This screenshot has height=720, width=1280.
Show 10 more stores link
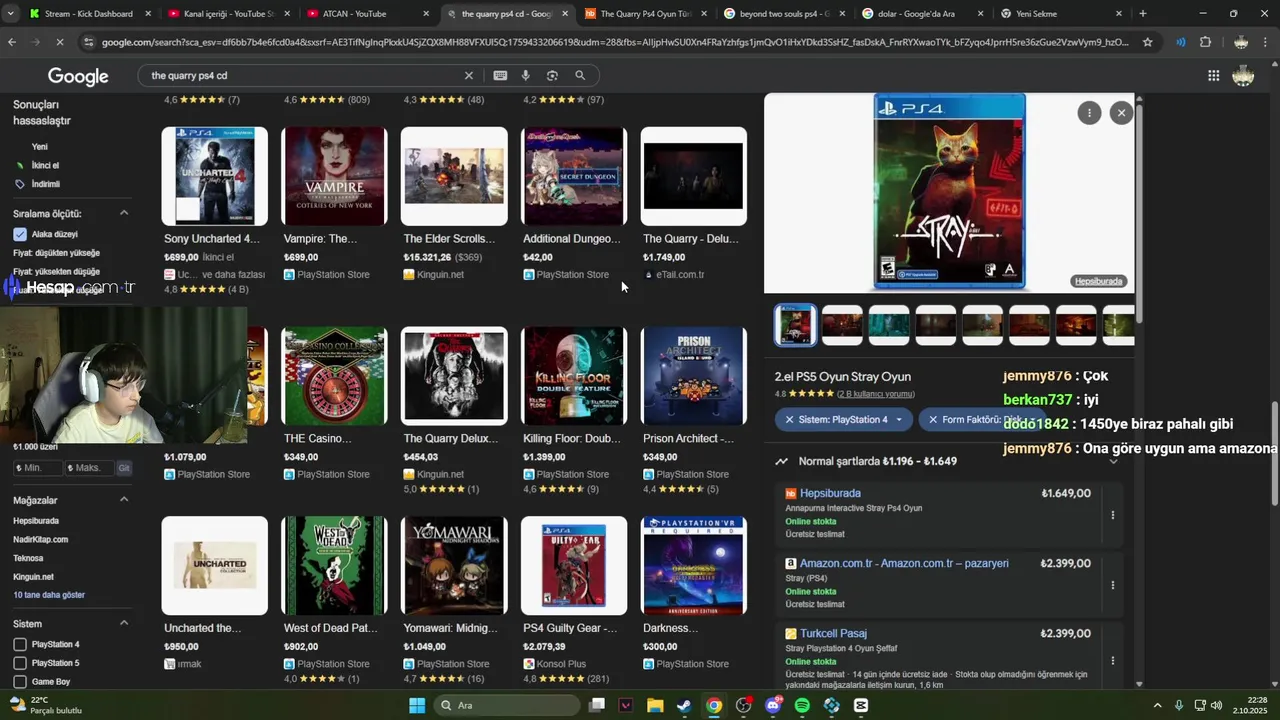click(49, 595)
